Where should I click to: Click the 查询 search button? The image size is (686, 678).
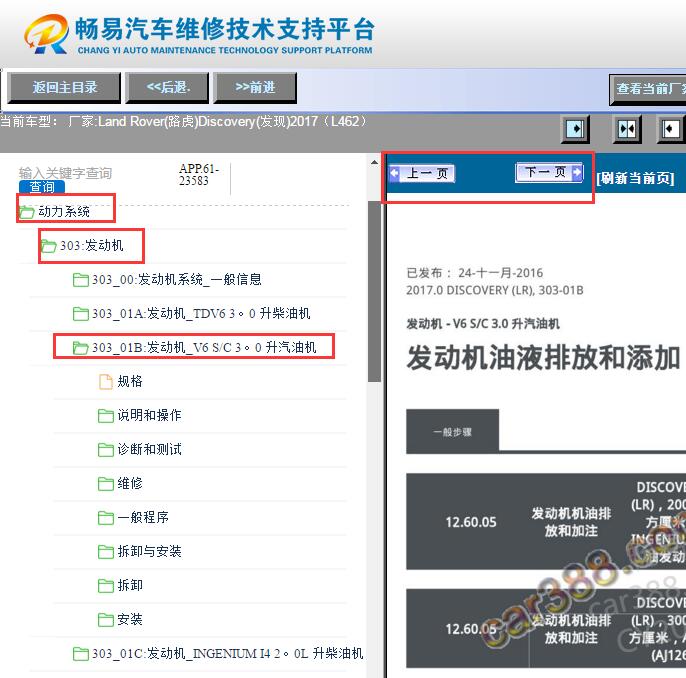coord(42,187)
